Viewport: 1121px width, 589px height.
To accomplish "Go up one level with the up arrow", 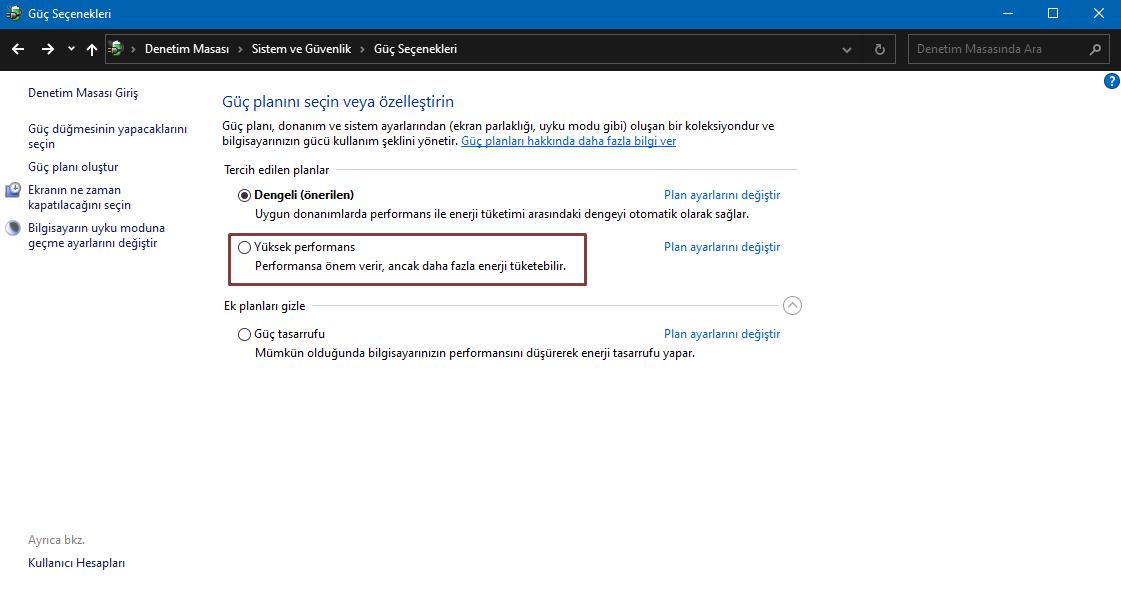I will click(x=92, y=49).
